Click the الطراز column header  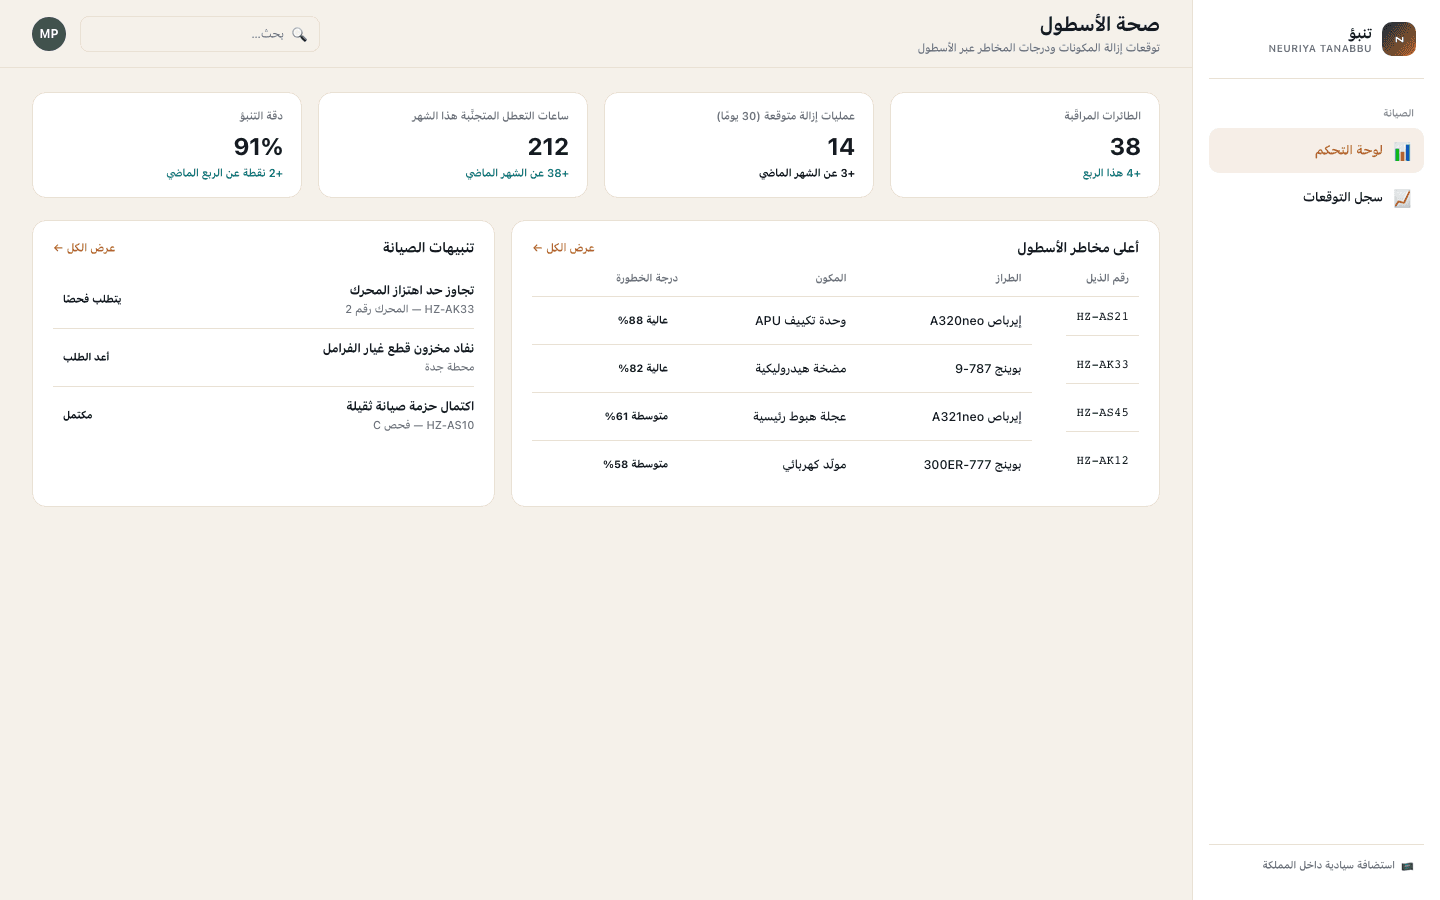coord(1008,278)
